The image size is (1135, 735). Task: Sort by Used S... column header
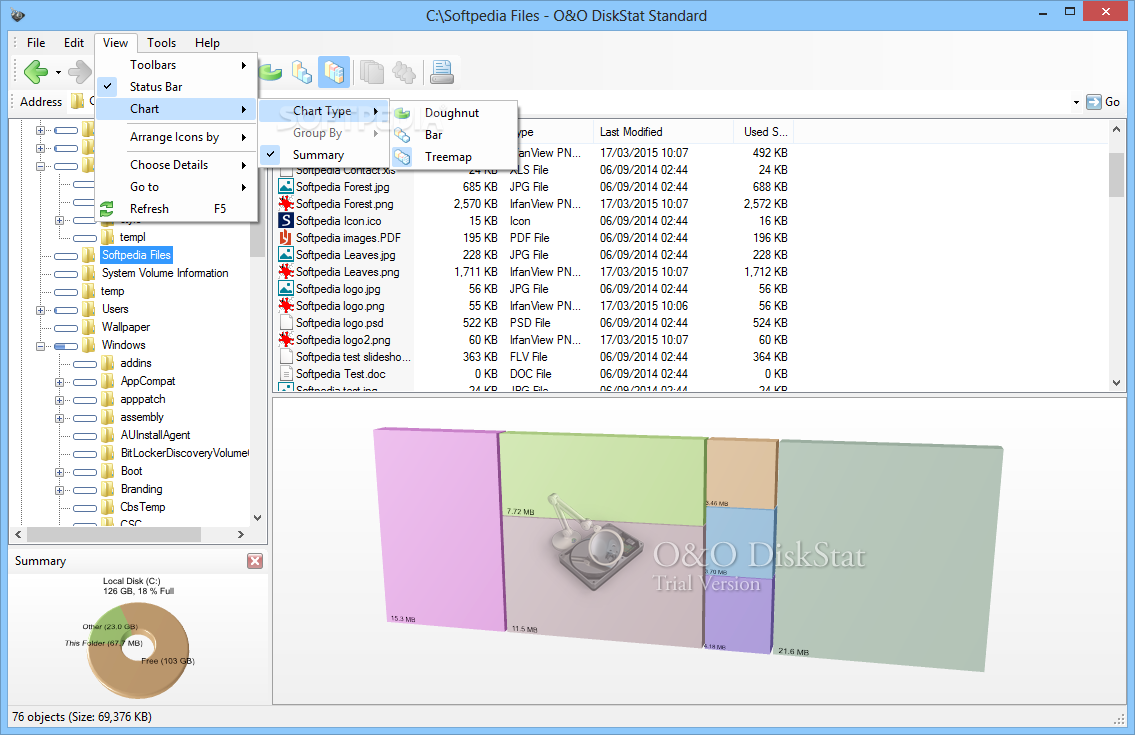[x=765, y=132]
